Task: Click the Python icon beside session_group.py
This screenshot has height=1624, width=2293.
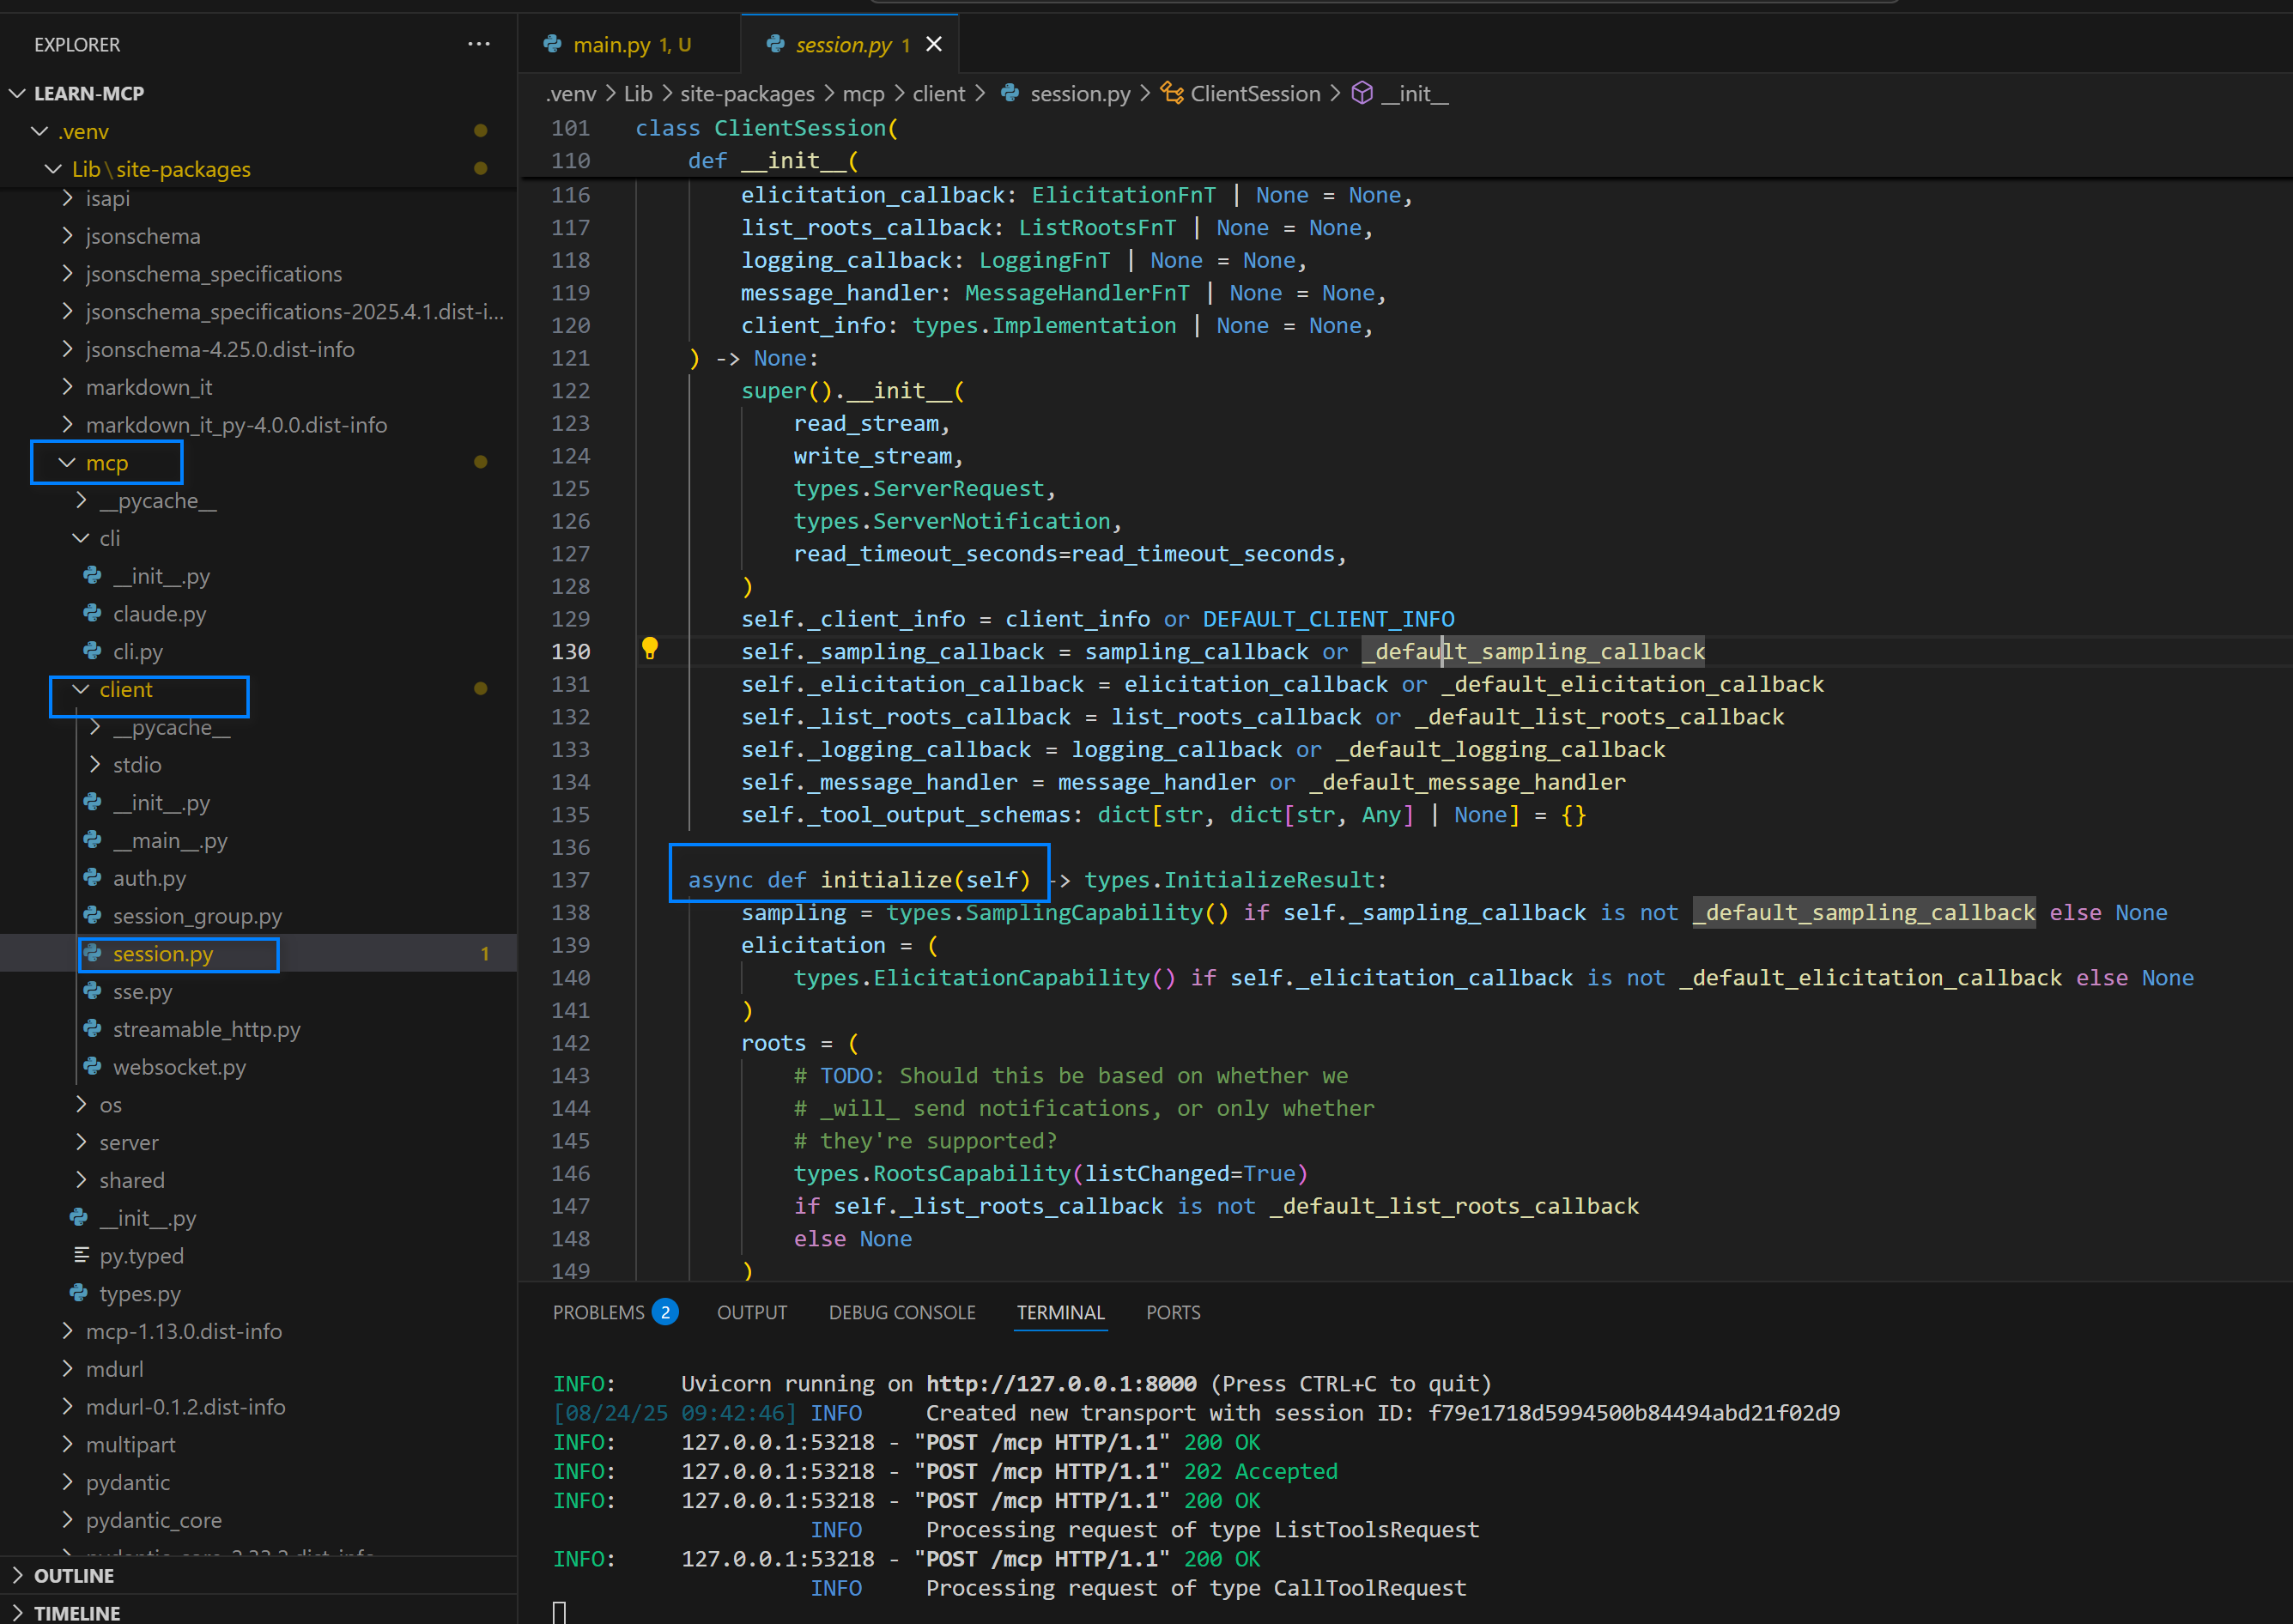Action: pos(93,916)
